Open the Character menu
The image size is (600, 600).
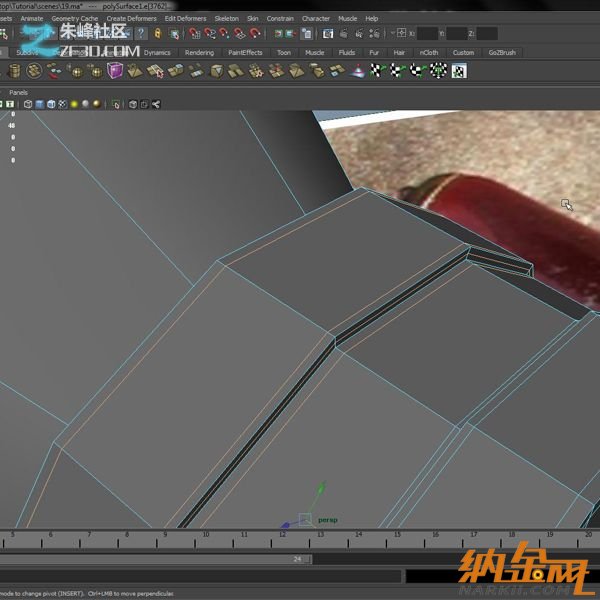click(x=316, y=18)
